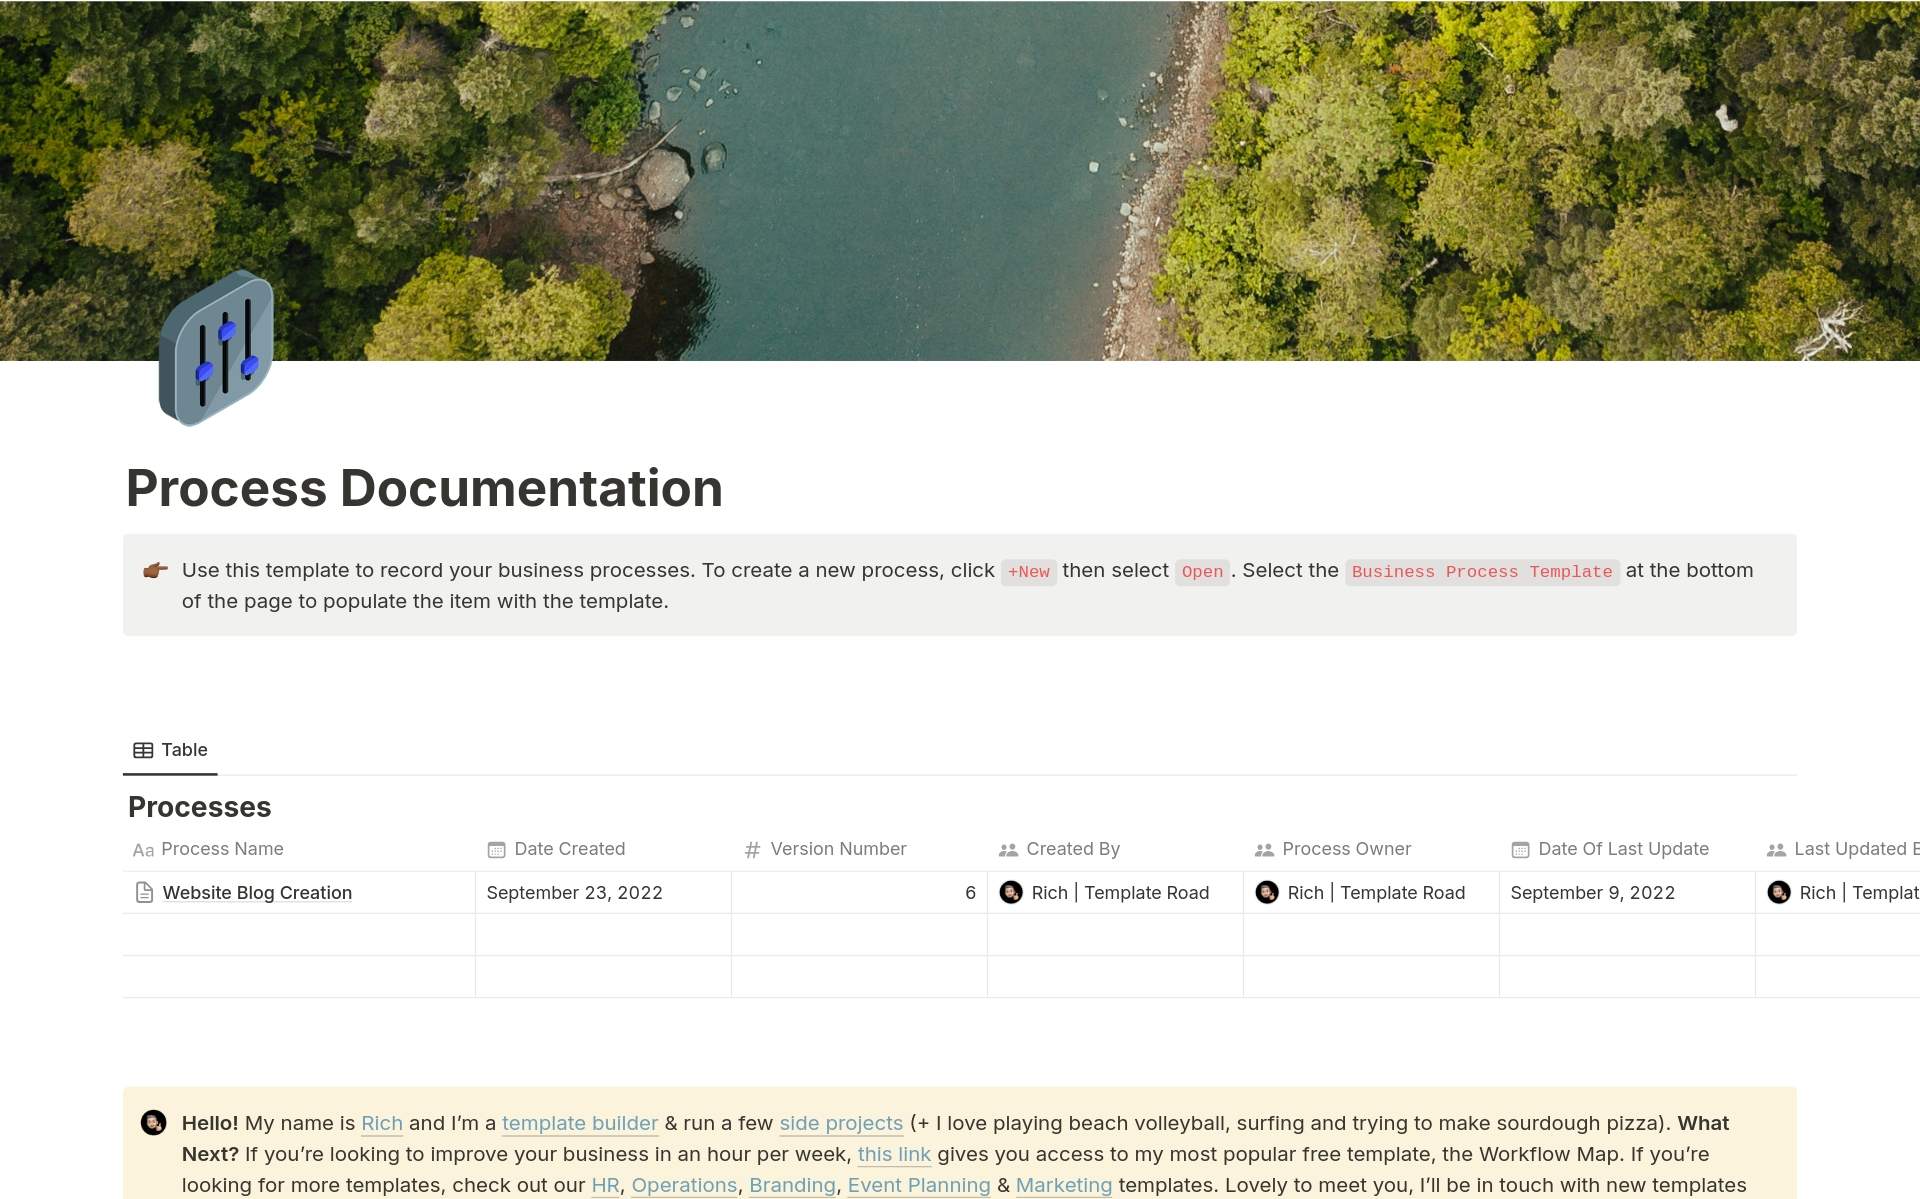
Task: Select the Processes database title
Action: [x=199, y=807]
